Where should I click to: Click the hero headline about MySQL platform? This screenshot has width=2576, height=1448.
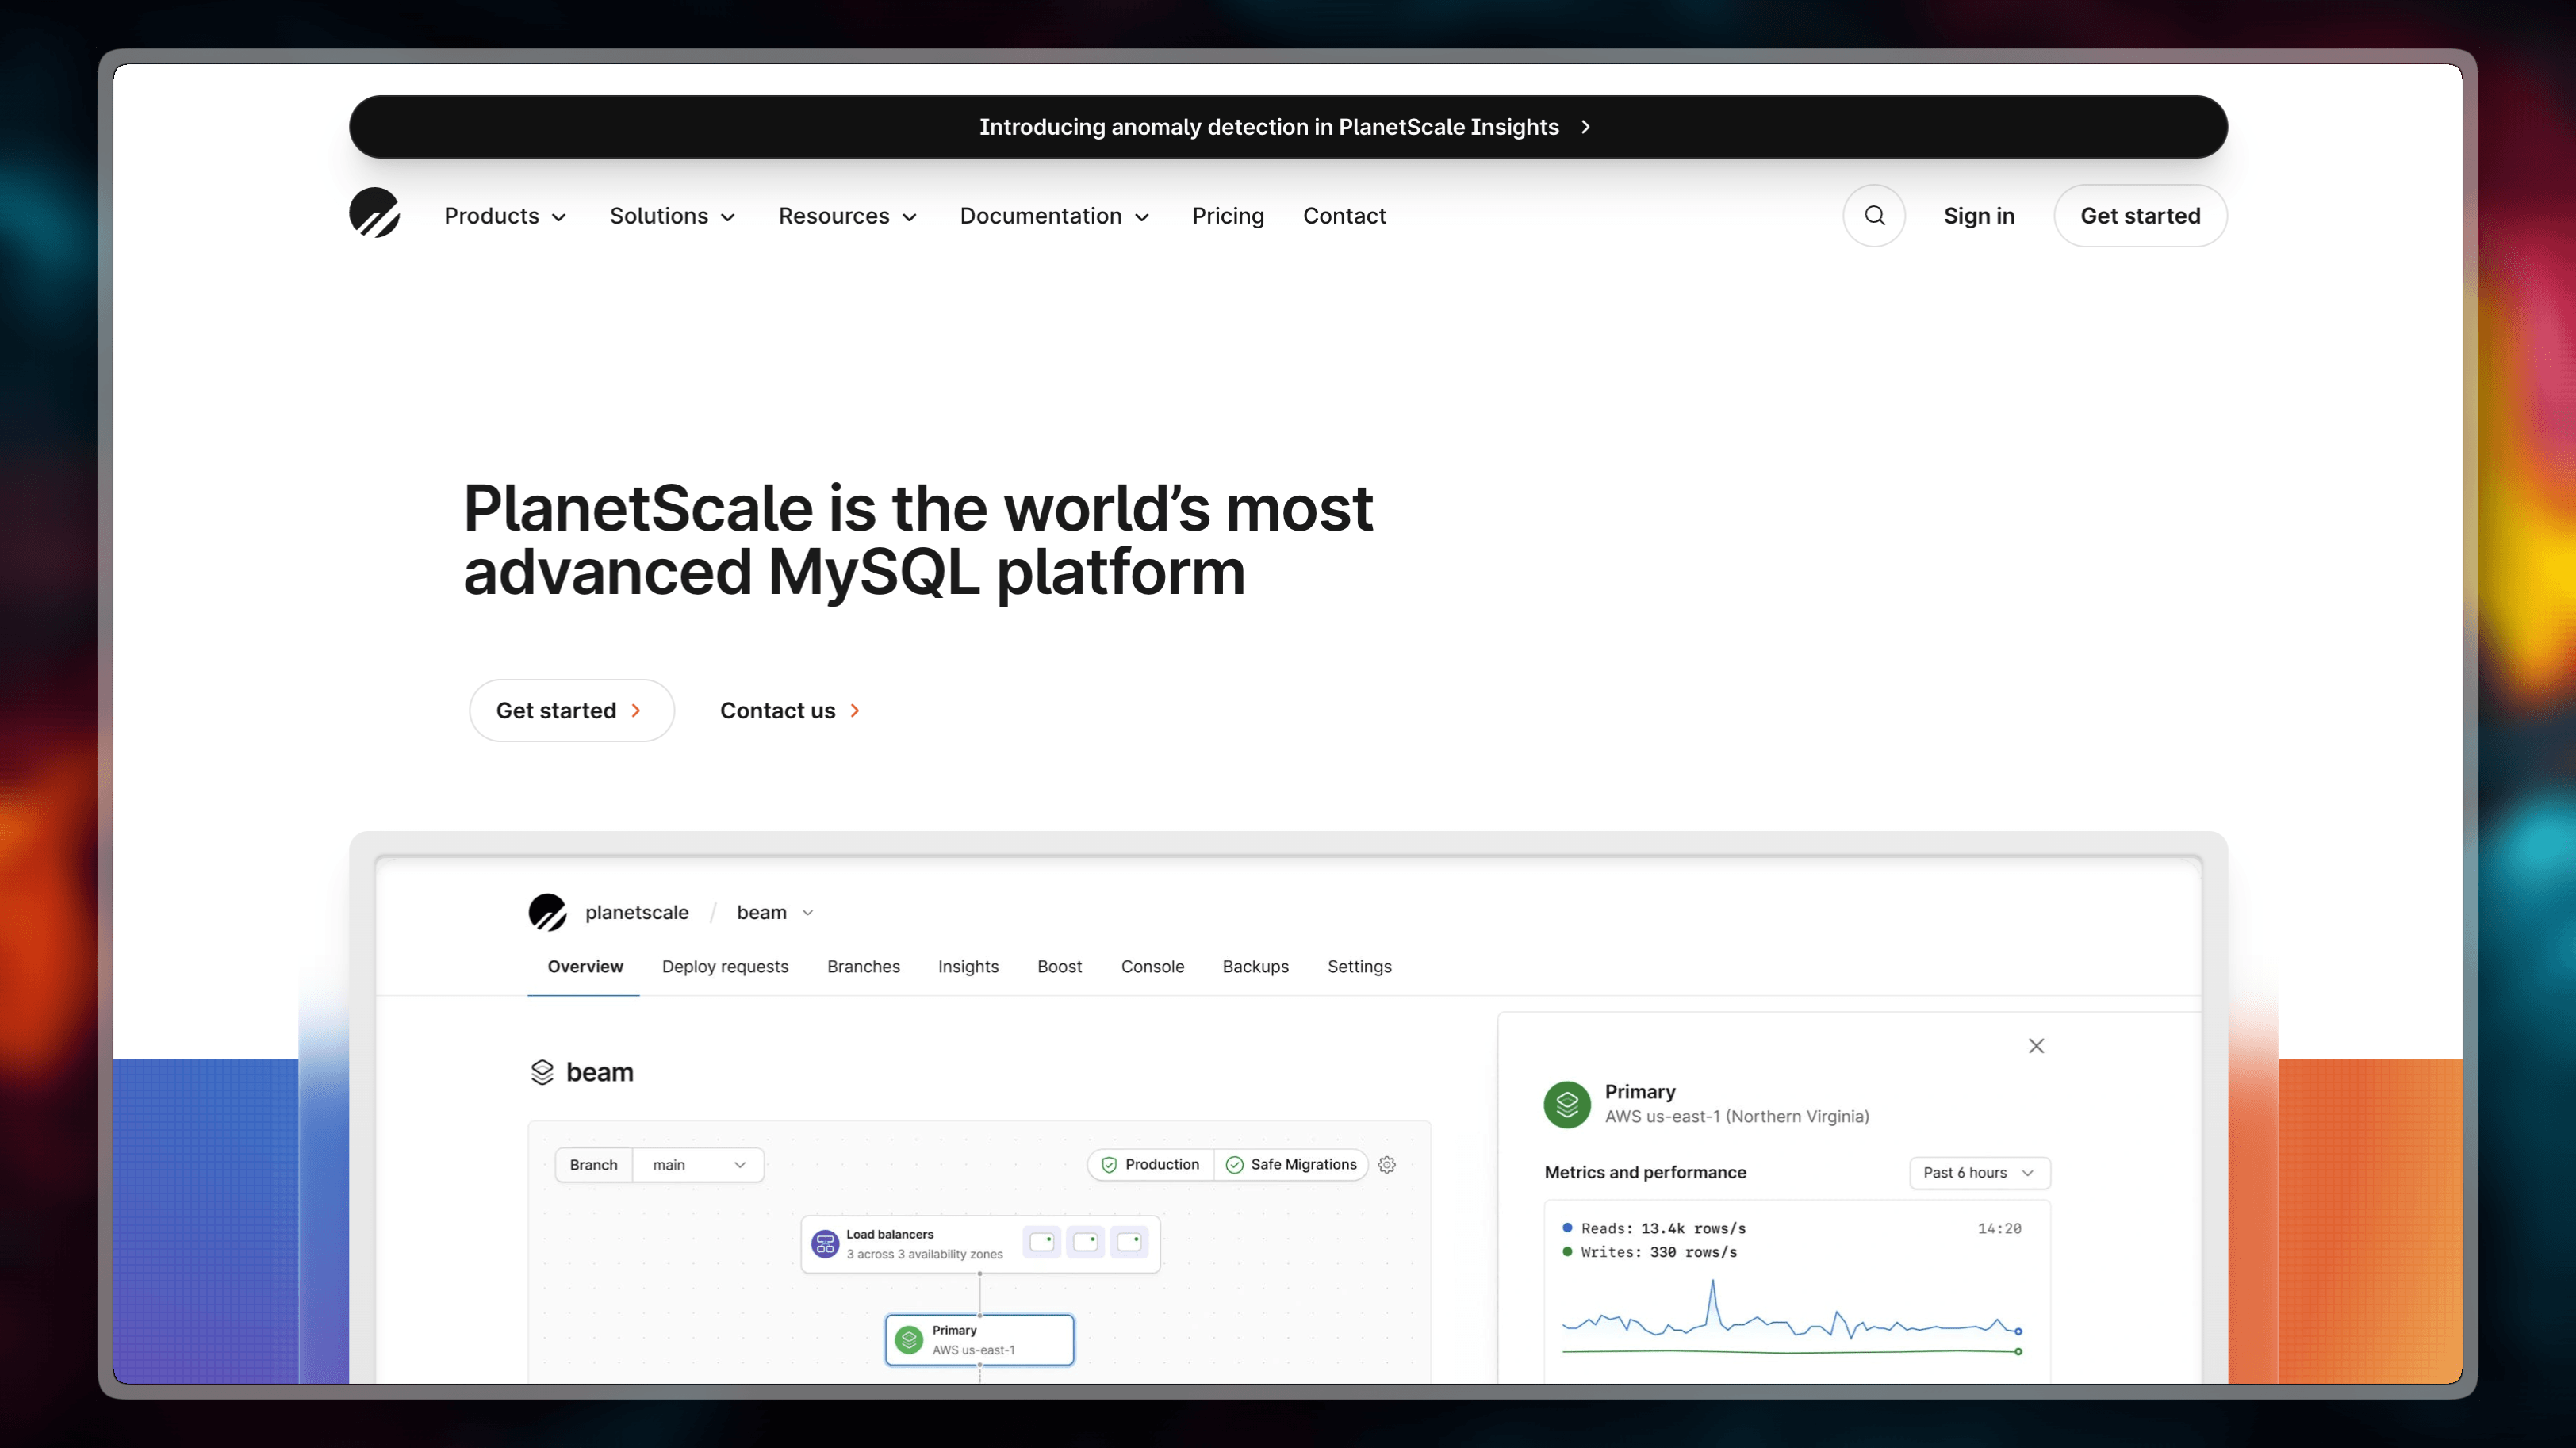(918, 540)
